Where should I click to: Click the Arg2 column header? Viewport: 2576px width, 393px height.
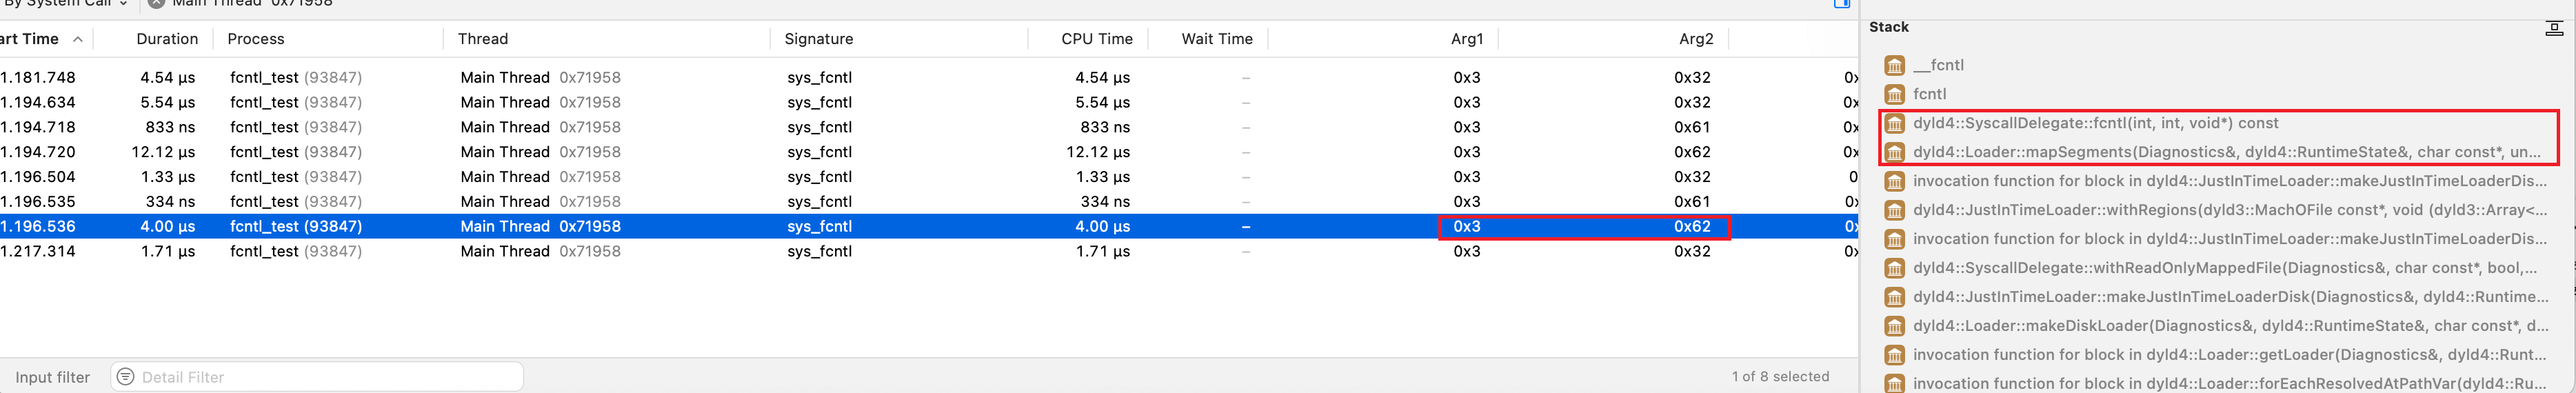pyautogui.click(x=1695, y=39)
